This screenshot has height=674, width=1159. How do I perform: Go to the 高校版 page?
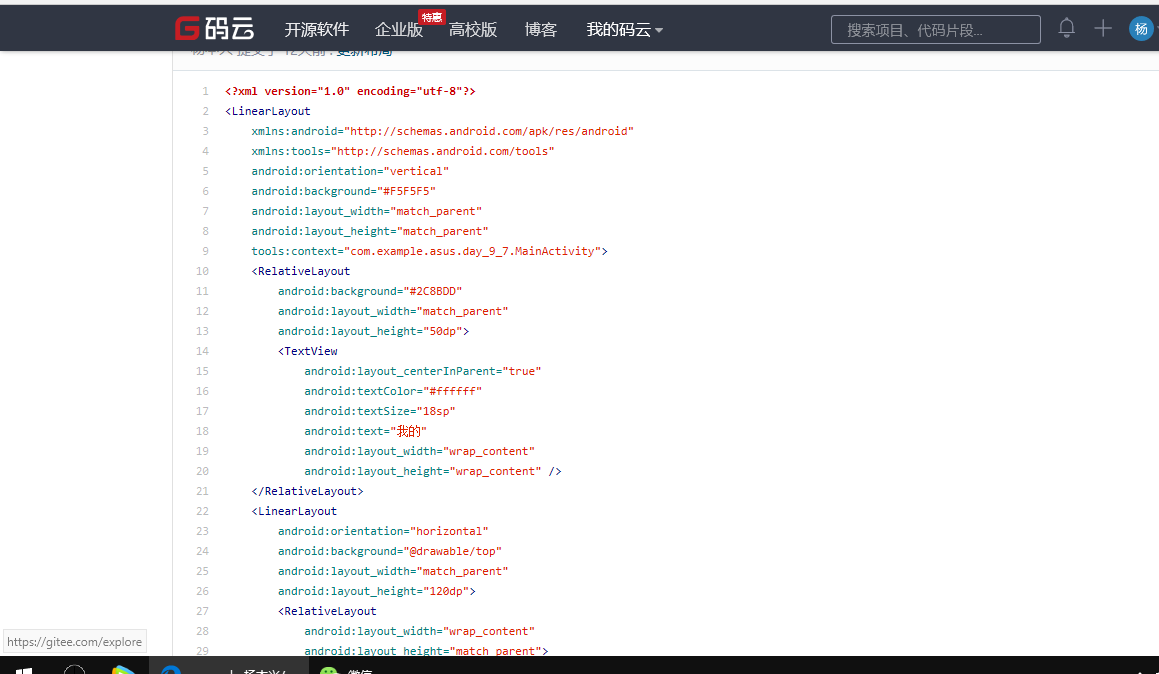coord(473,30)
